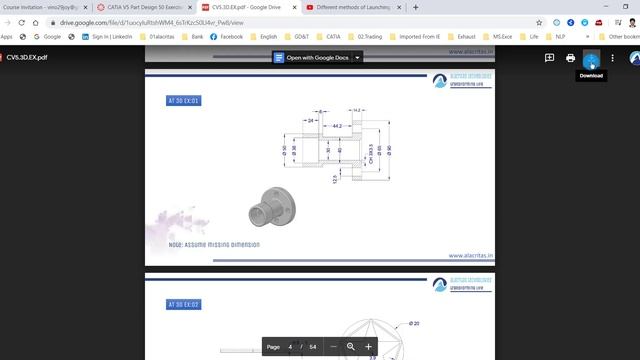Viewport: 640px width, 360px height.
Task: Open Sign In LinkedIn bookmark
Action: point(107,37)
